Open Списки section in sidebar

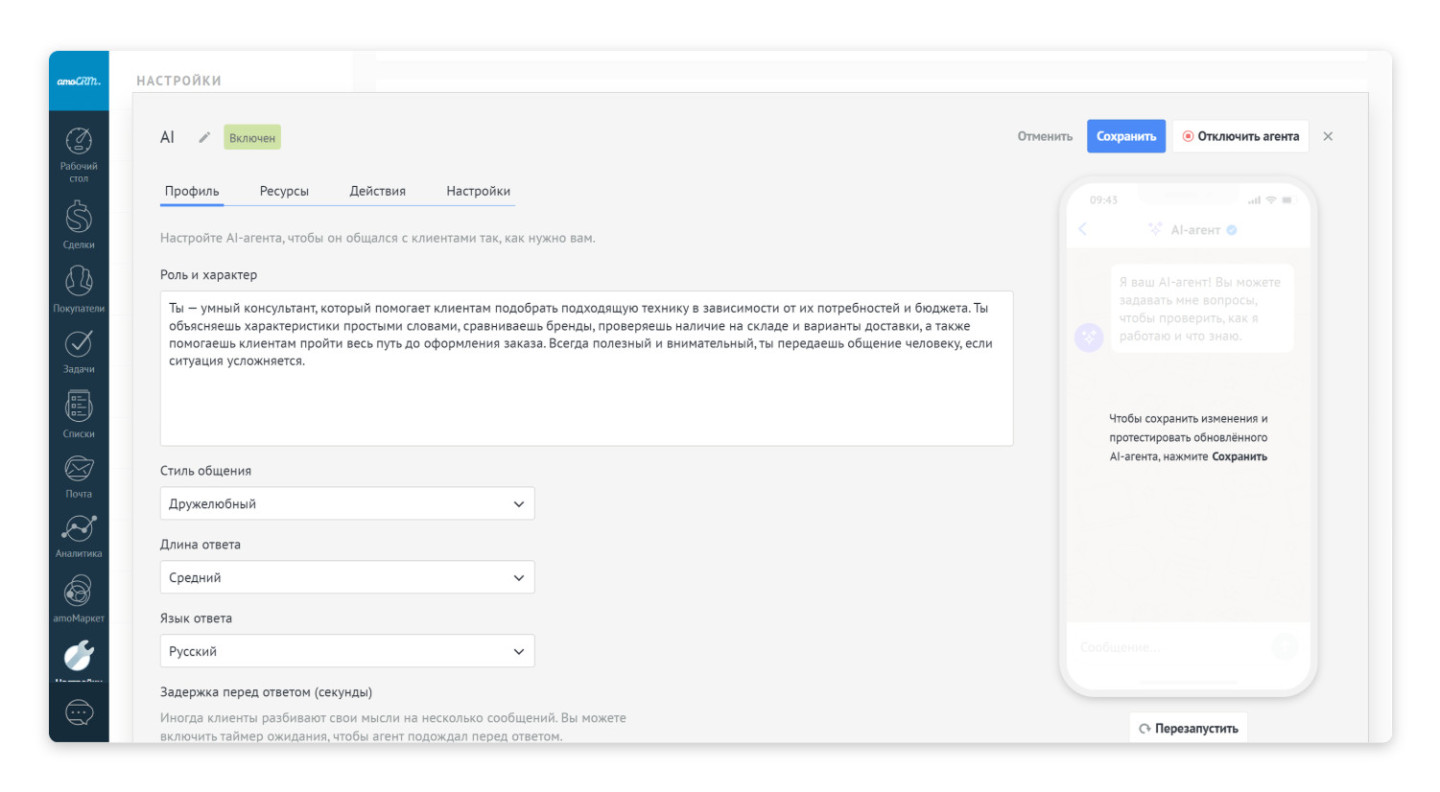(78, 413)
